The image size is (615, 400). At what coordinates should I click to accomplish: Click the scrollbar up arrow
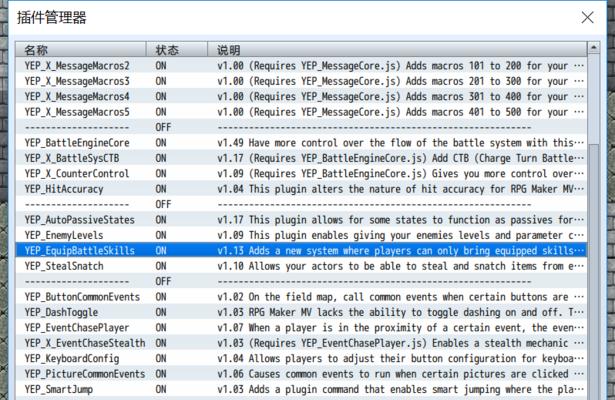[x=593, y=48]
